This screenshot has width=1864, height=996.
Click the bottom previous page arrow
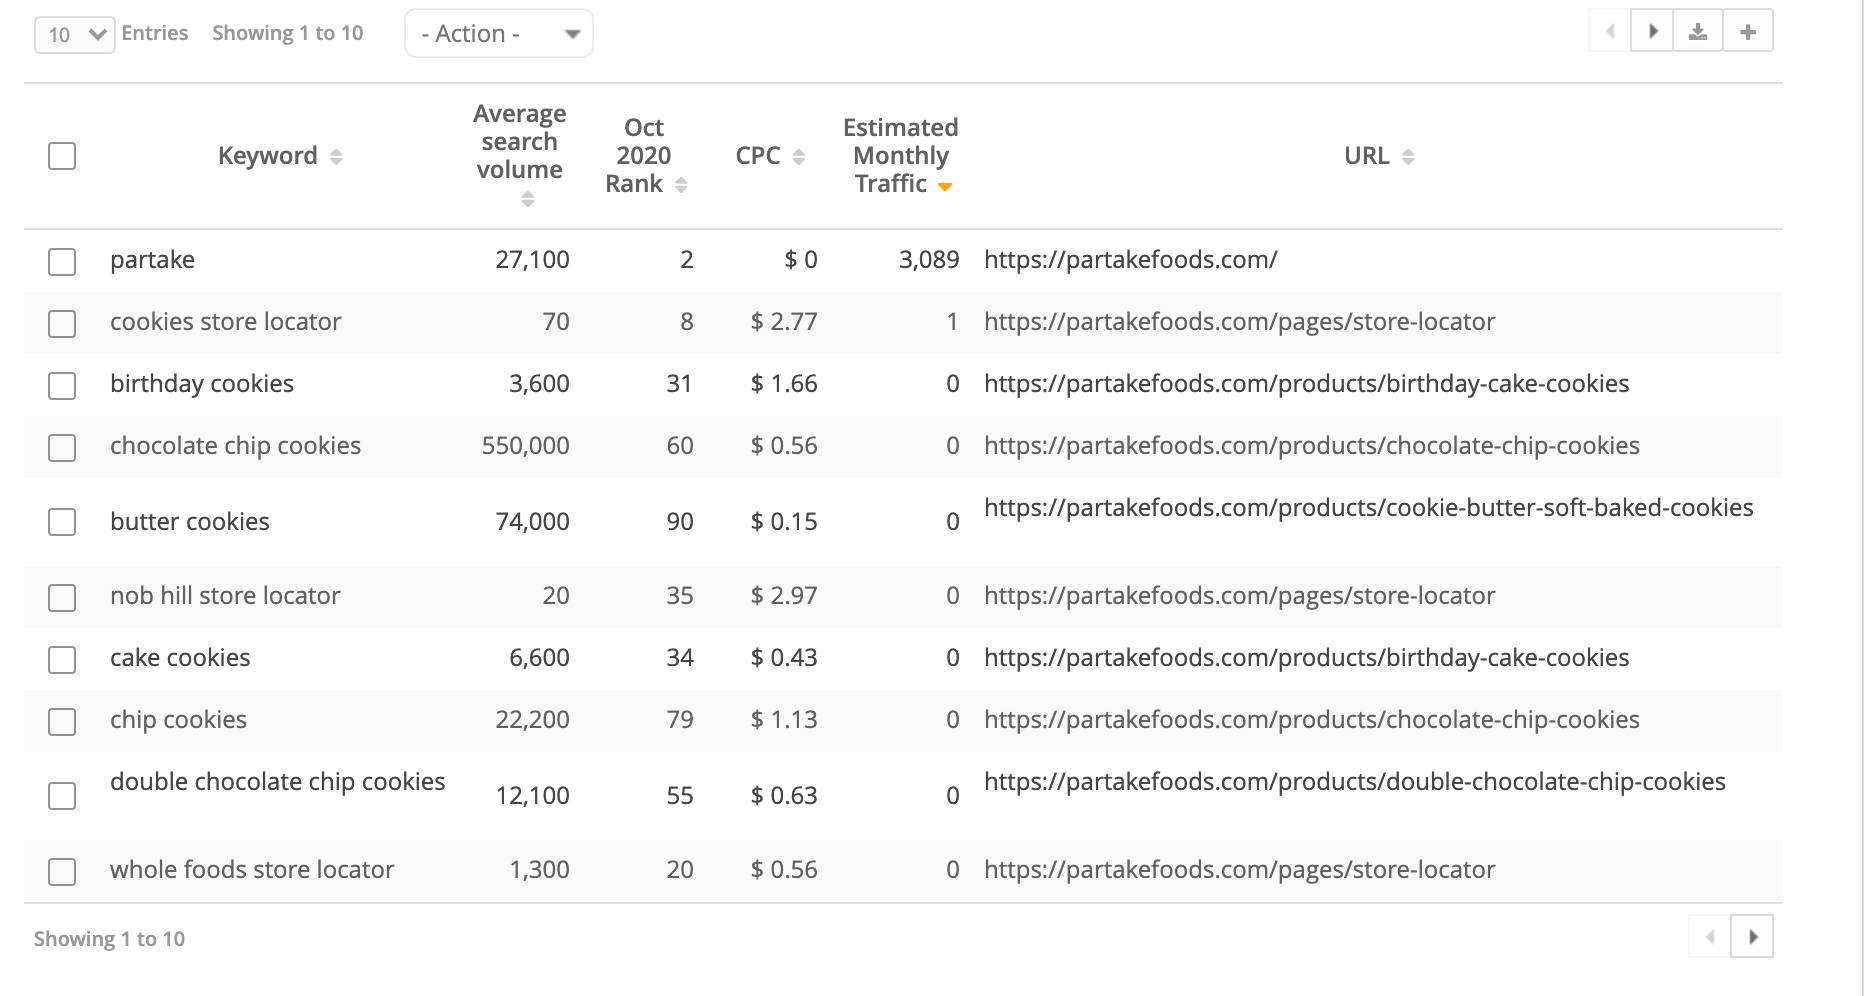(1710, 937)
